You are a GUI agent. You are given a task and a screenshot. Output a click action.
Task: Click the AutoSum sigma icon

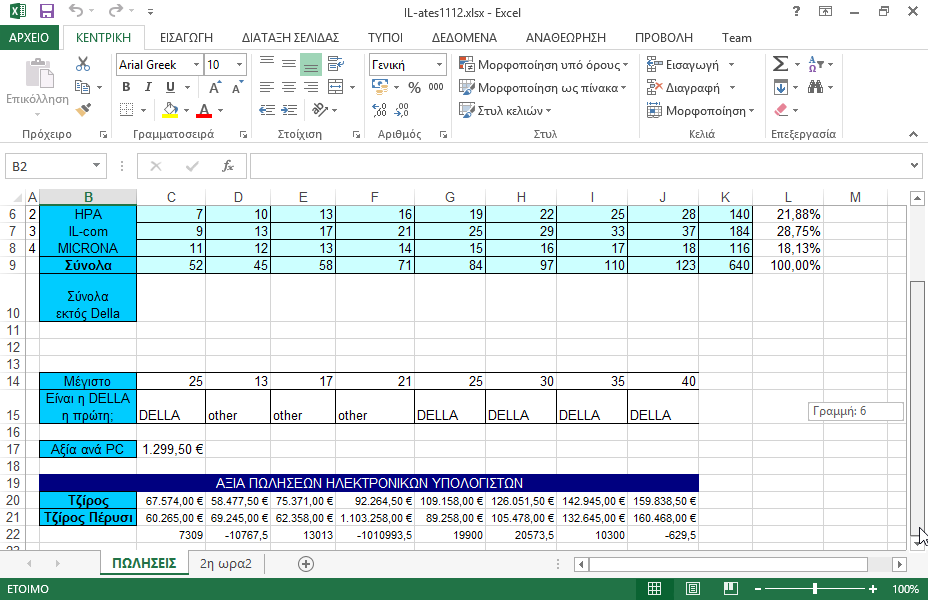click(781, 64)
